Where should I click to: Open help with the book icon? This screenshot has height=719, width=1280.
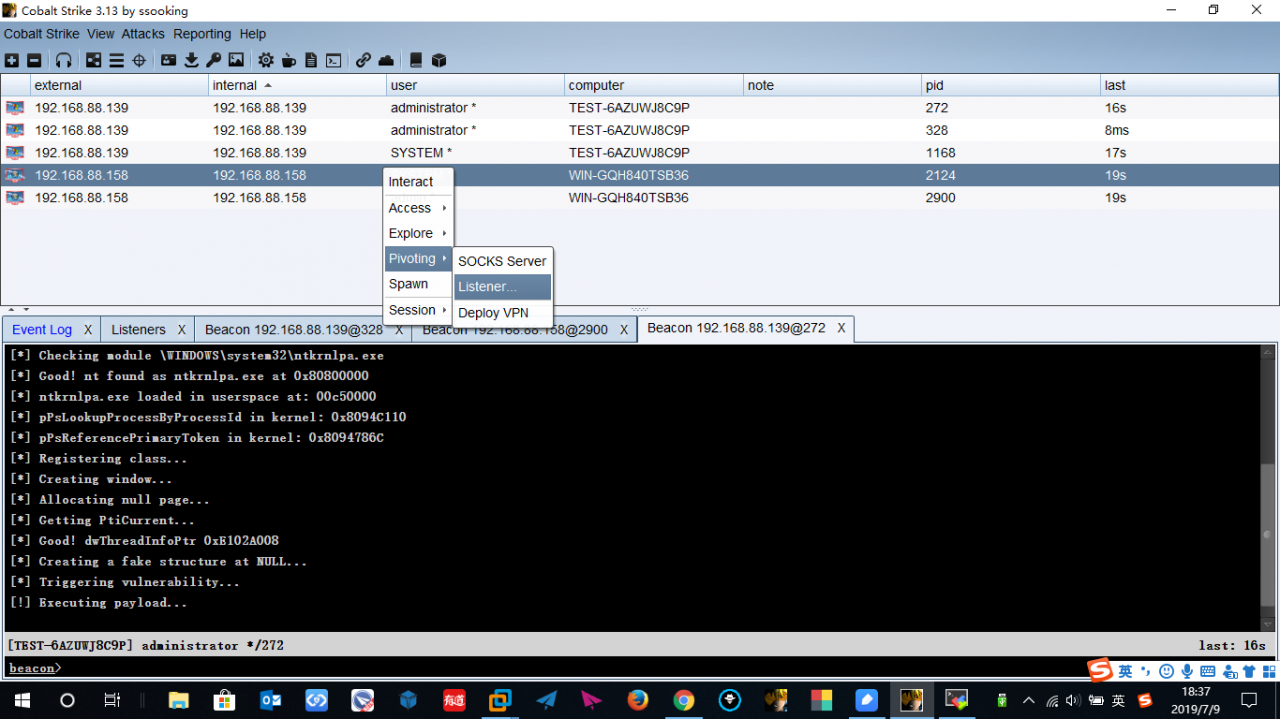(416, 60)
